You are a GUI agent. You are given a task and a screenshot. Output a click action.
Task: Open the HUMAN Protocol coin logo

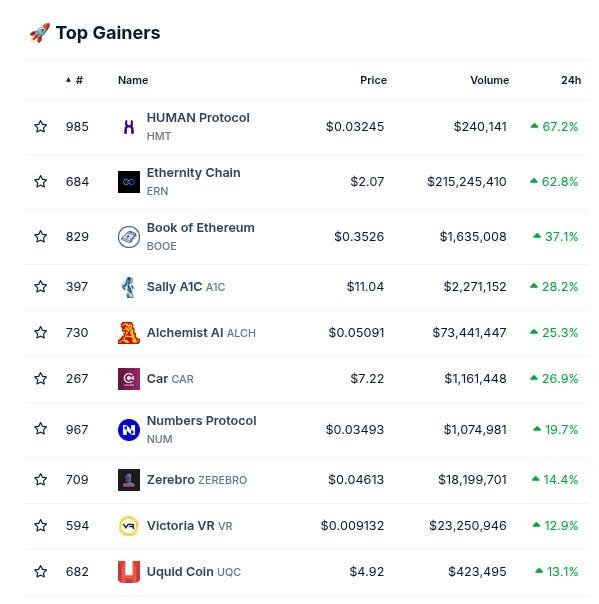click(x=129, y=127)
